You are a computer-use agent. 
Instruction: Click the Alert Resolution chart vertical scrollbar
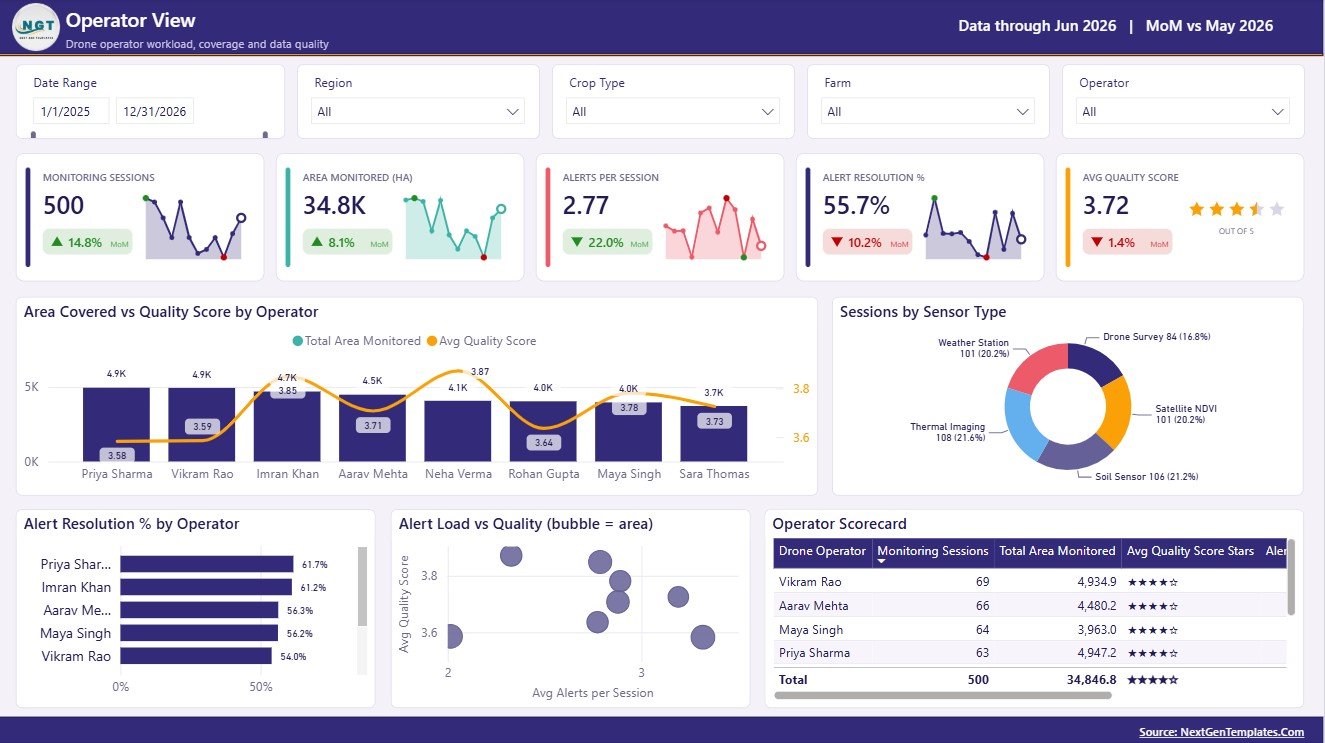362,586
